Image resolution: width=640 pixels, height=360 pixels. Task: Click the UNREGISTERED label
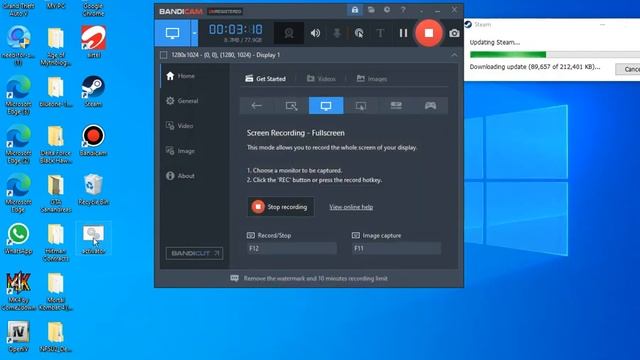[225, 11]
